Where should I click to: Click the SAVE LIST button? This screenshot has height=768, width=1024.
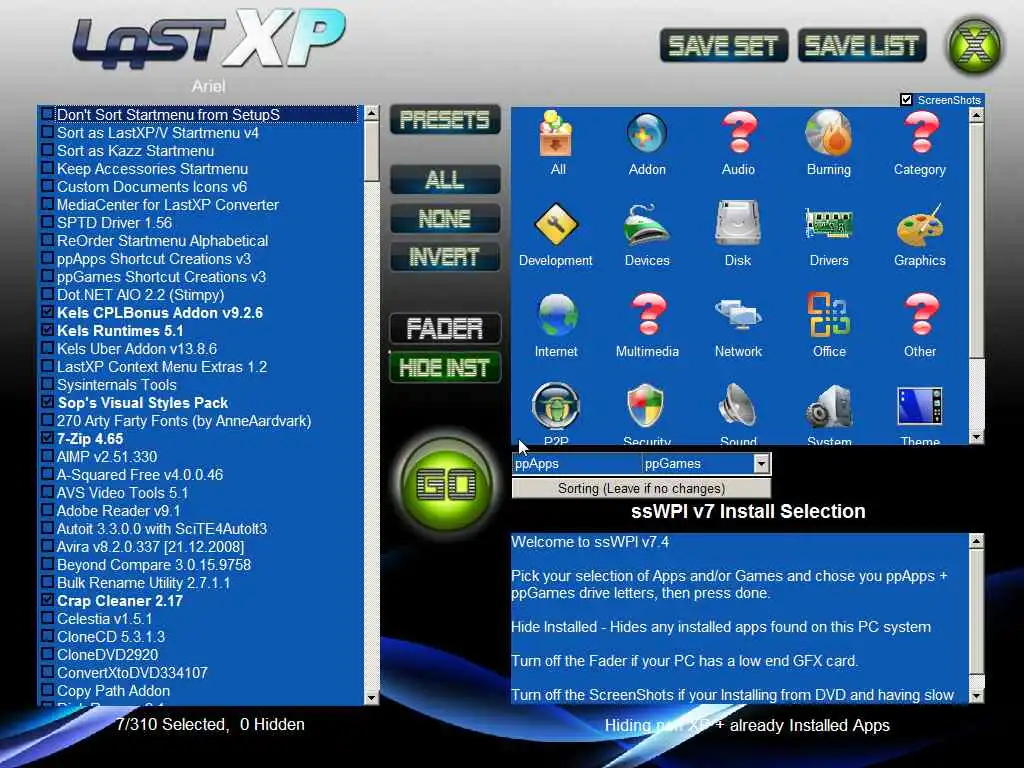[862, 45]
